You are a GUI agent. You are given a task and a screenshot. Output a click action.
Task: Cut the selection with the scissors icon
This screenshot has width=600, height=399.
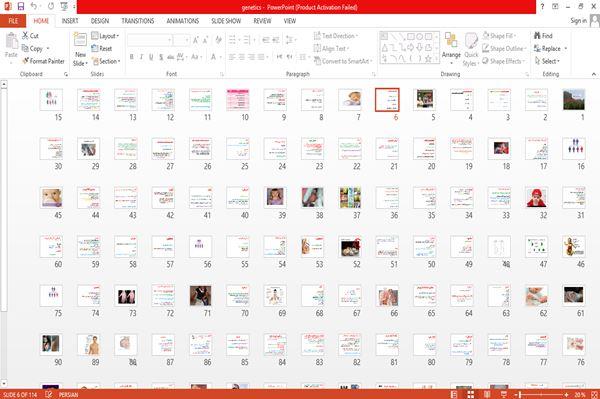pyautogui.click(x=25, y=36)
